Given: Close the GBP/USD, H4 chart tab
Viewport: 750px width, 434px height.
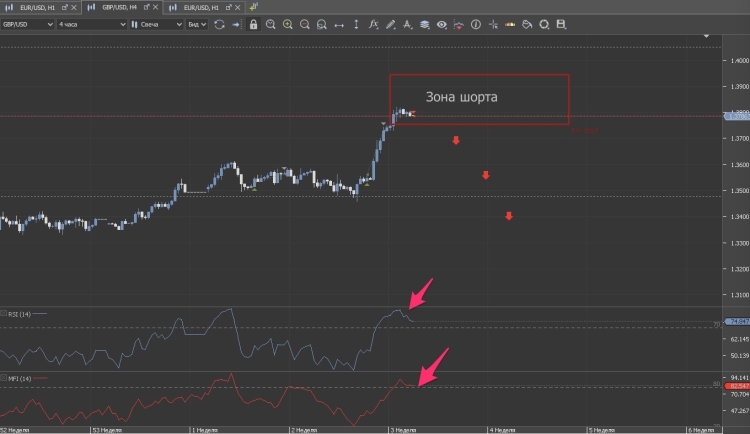Looking at the screenshot, I should click(155, 7).
